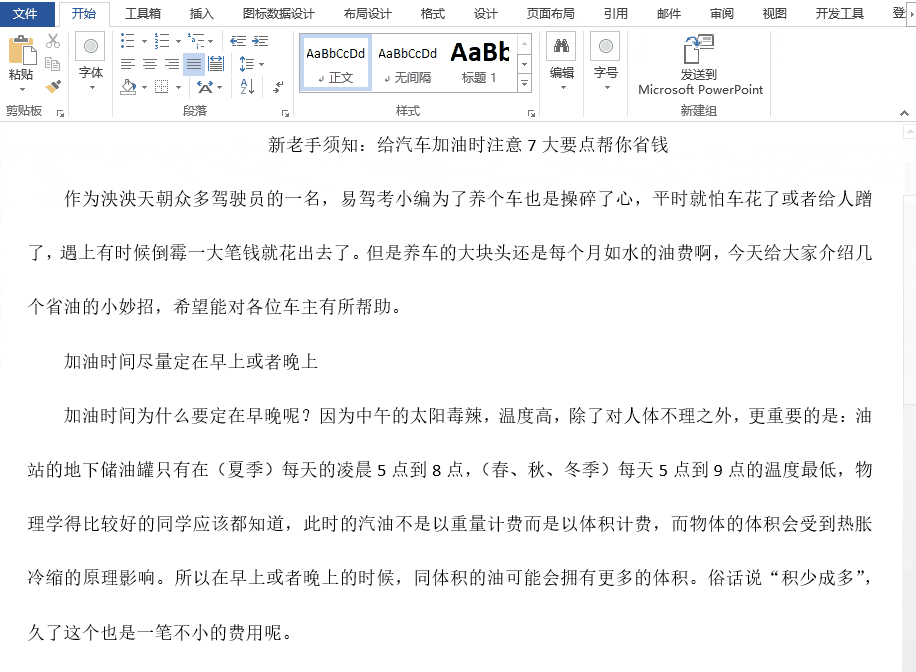Apply multilevel list formatting
916x672 pixels.
pos(196,40)
